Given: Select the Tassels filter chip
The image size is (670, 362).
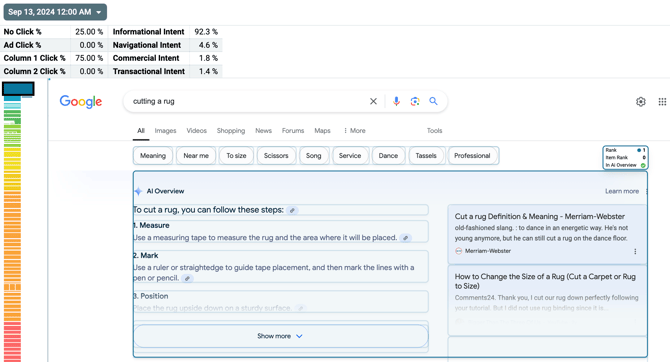Looking at the screenshot, I should (x=426, y=156).
